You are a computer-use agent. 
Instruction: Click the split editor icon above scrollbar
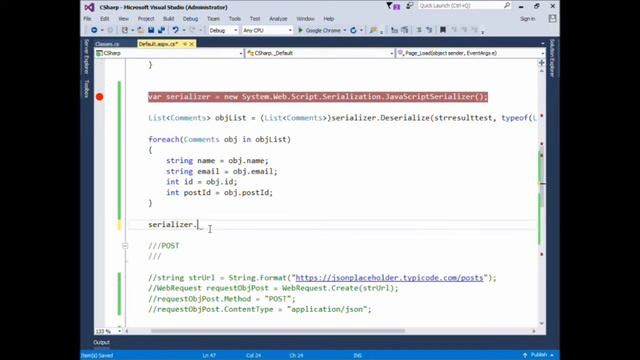[x=542, y=63]
